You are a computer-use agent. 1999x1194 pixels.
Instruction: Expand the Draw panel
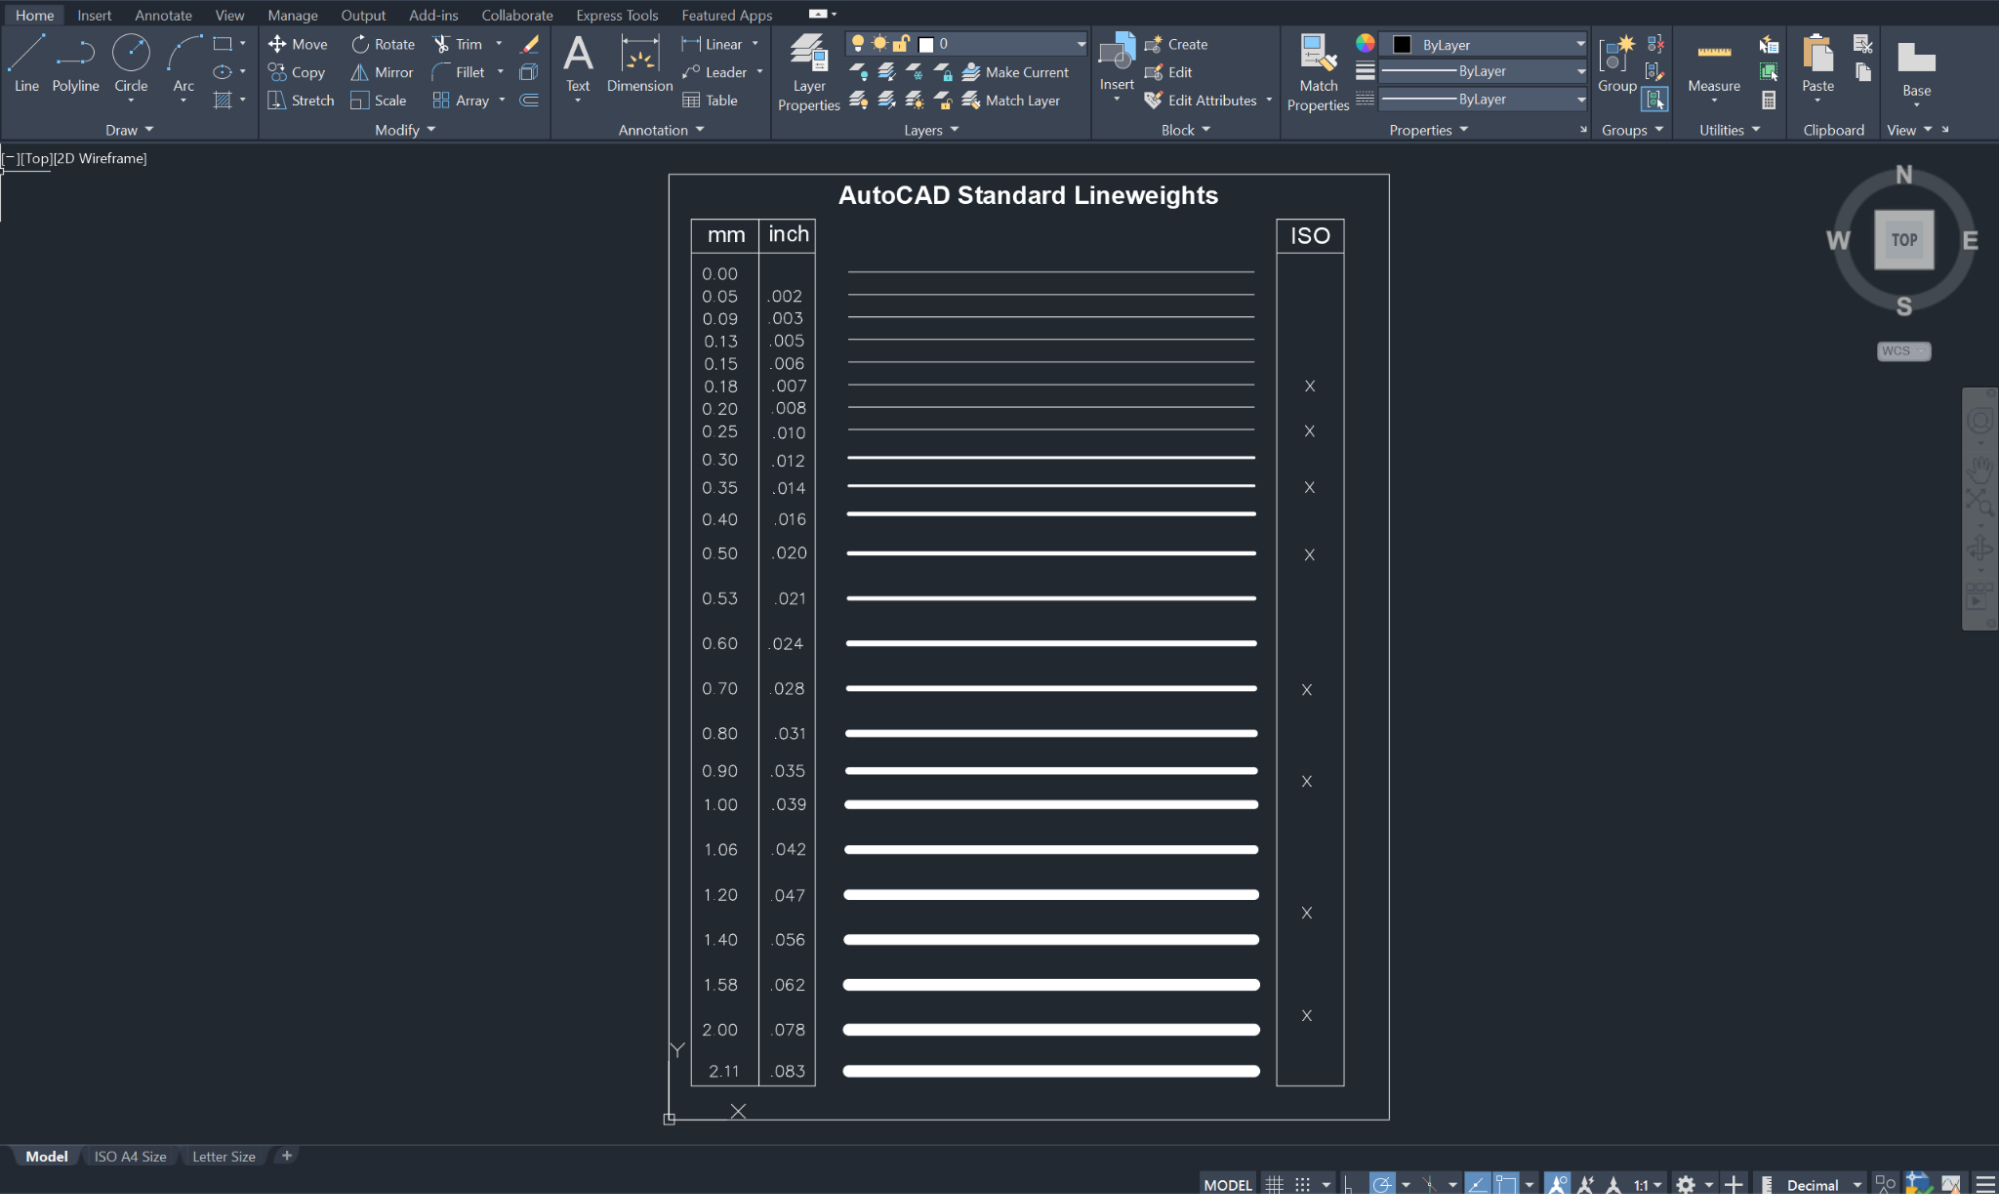(129, 130)
